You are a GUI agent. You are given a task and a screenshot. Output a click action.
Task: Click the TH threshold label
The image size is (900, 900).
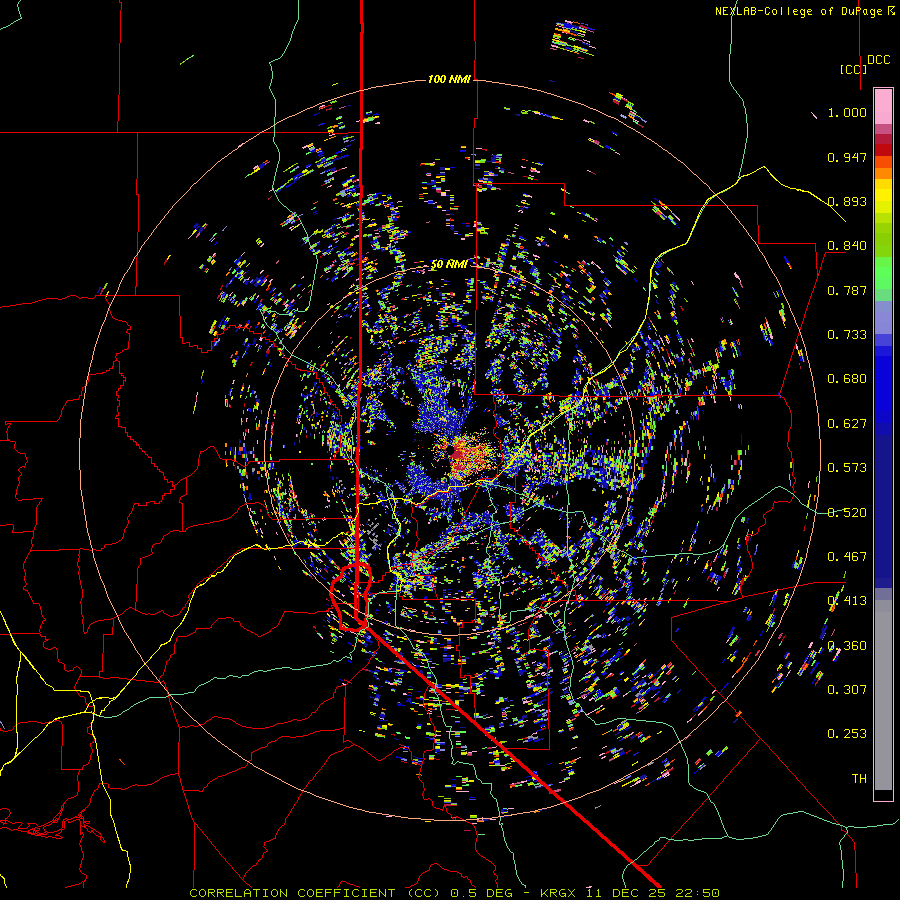point(859,779)
